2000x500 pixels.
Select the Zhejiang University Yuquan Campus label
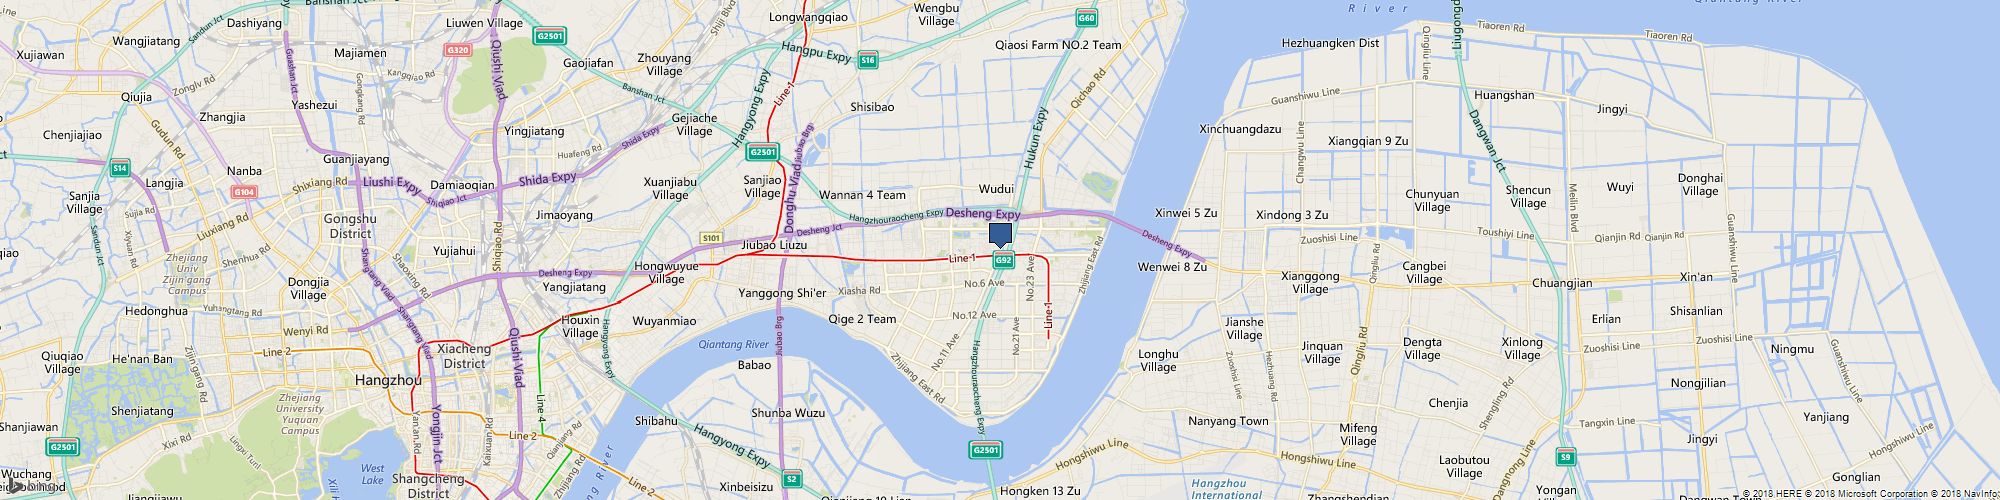pyautogui.click(x=300, y=414)
